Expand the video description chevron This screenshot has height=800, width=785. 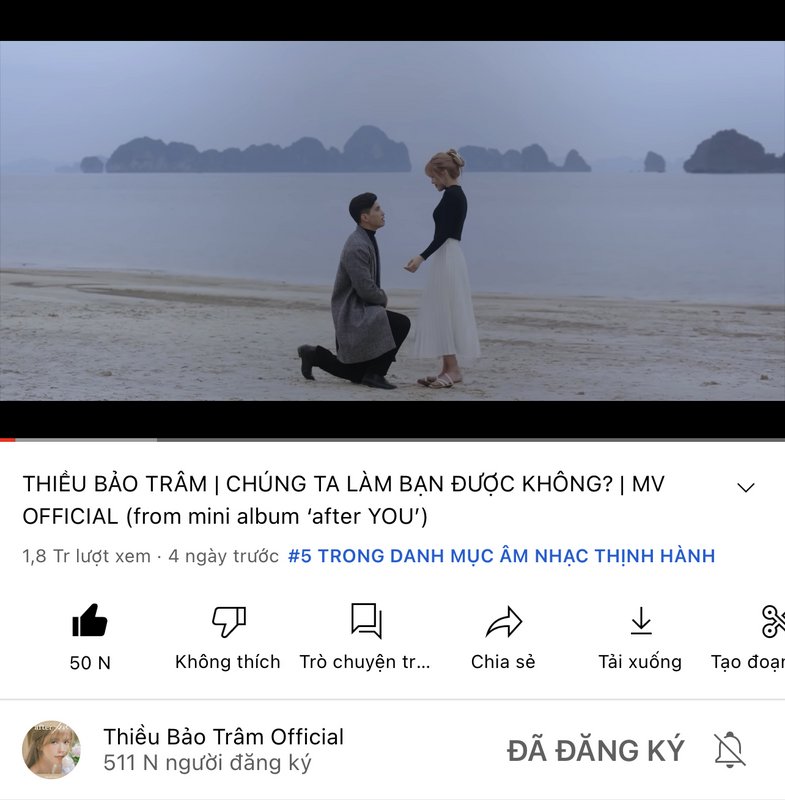coord(745,488)
